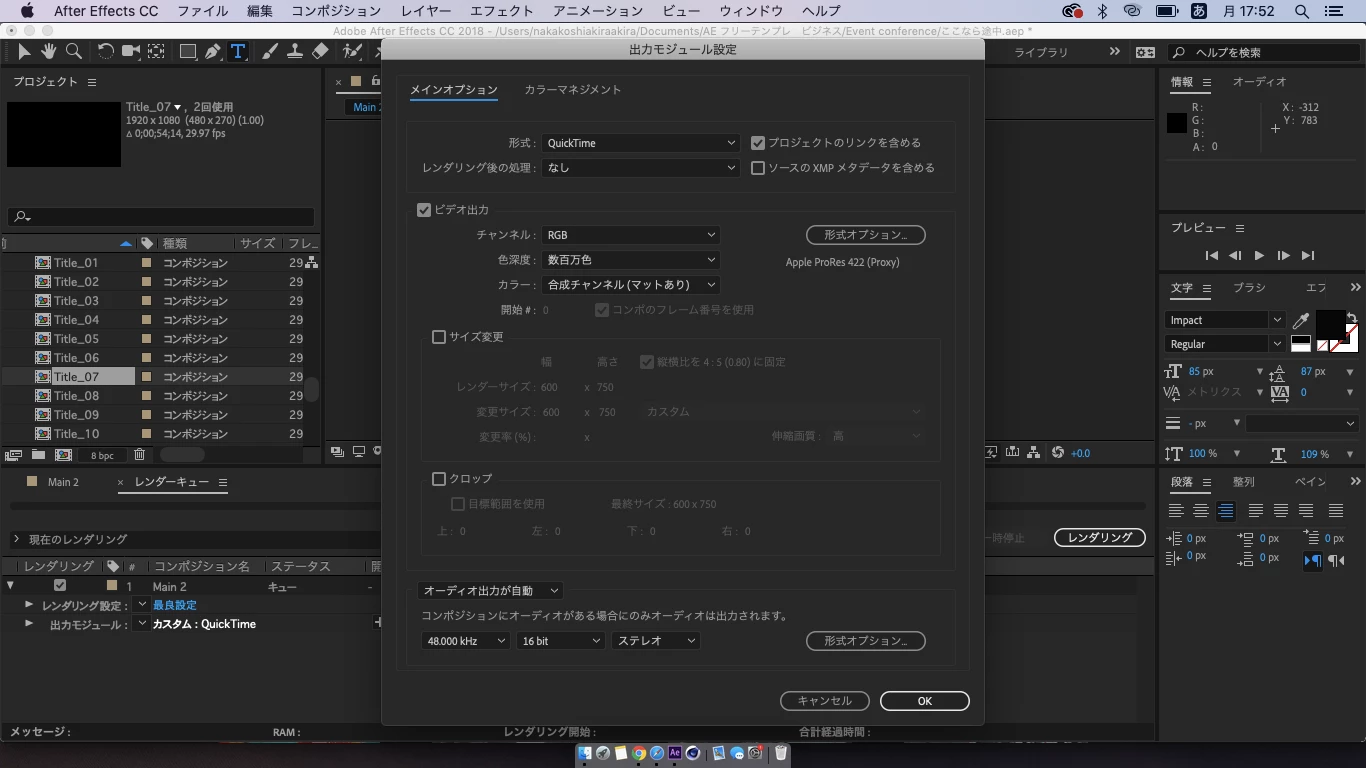Click キャンセル button in dialog
The image size is (1366, 768).
click(825, 701)
